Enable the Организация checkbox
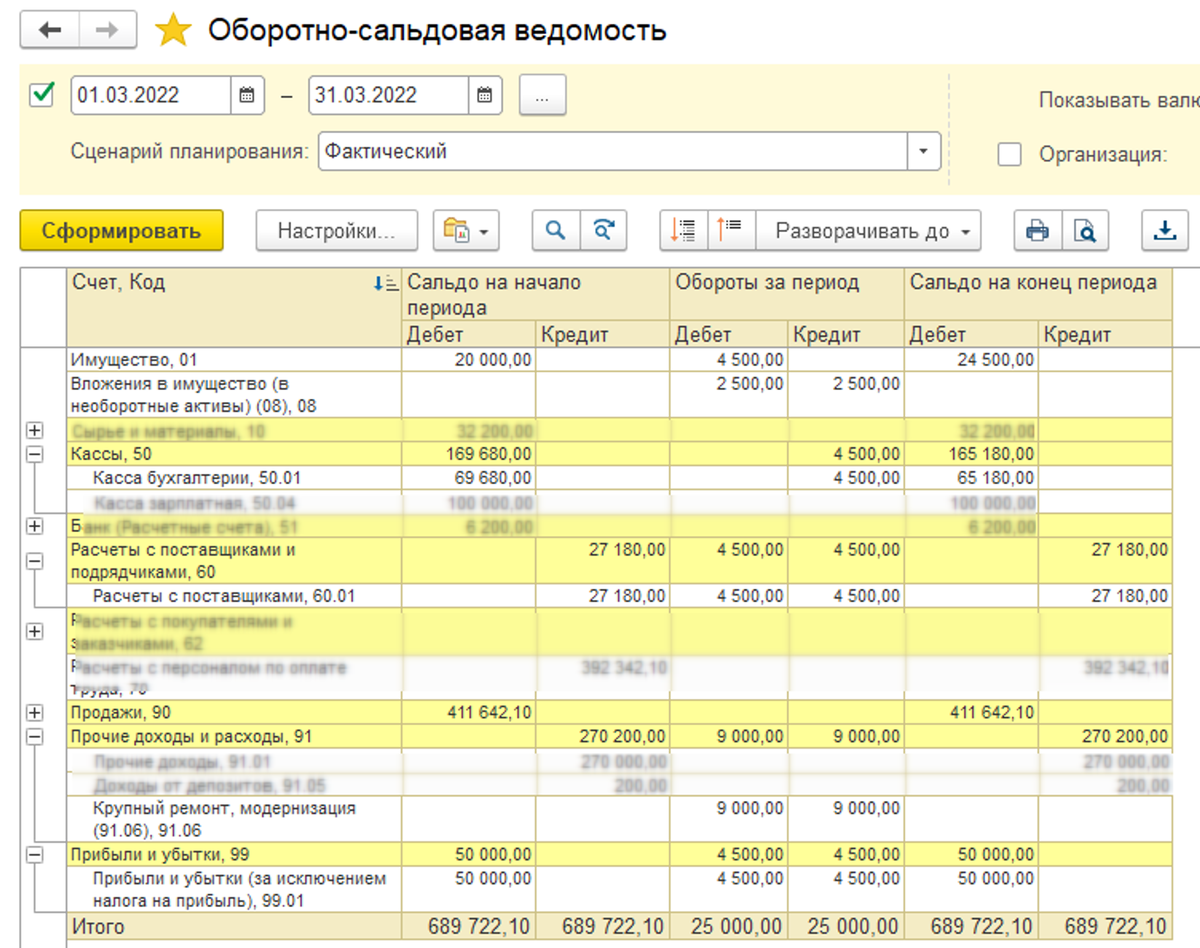The height and width of the screenshot is (948, 1200). [1010, 154]
